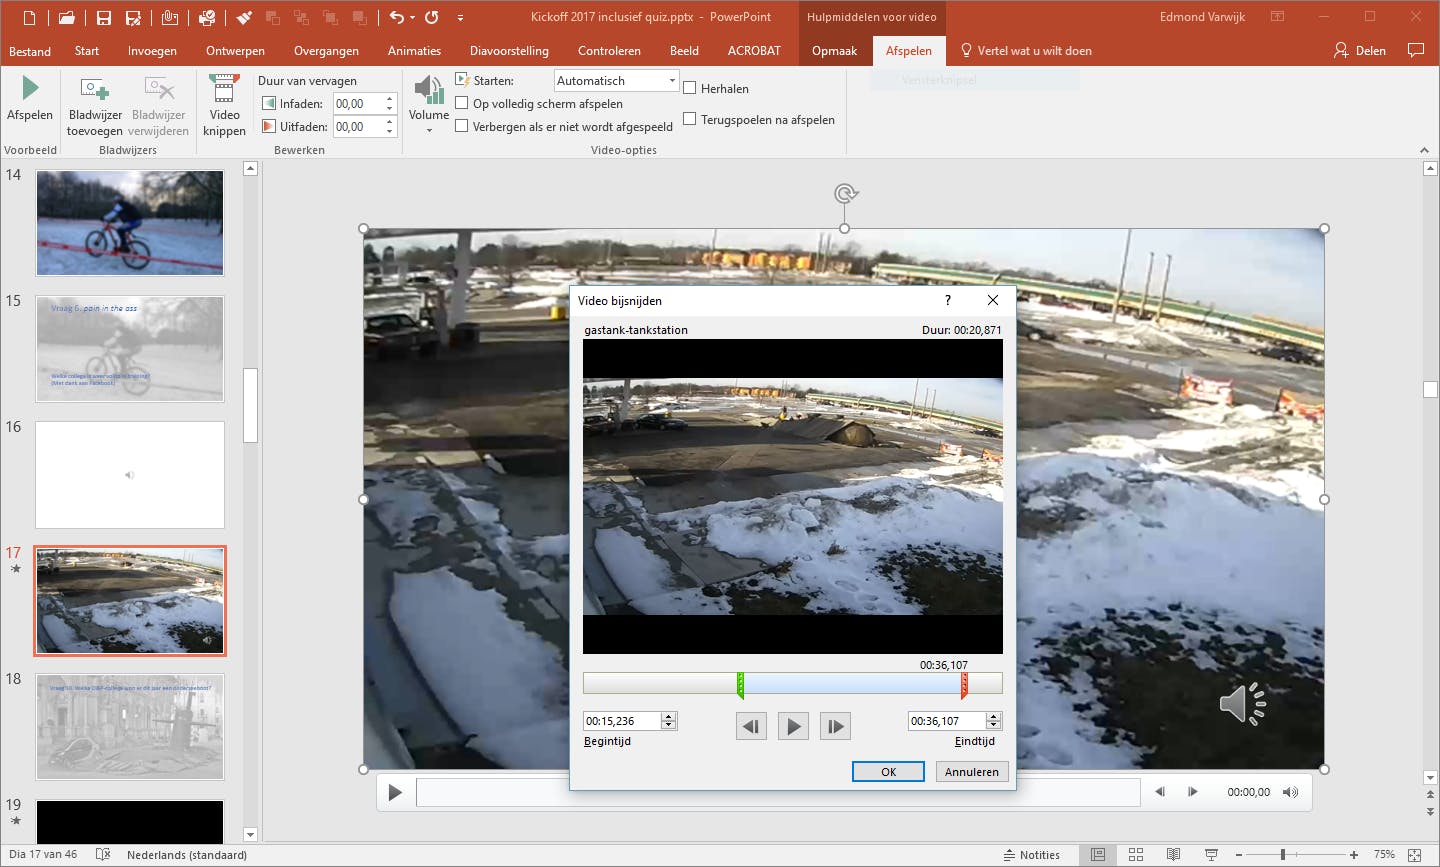Confirm trimming with the OK button
Screen dimensions: 1440x867
coord(888,771)
